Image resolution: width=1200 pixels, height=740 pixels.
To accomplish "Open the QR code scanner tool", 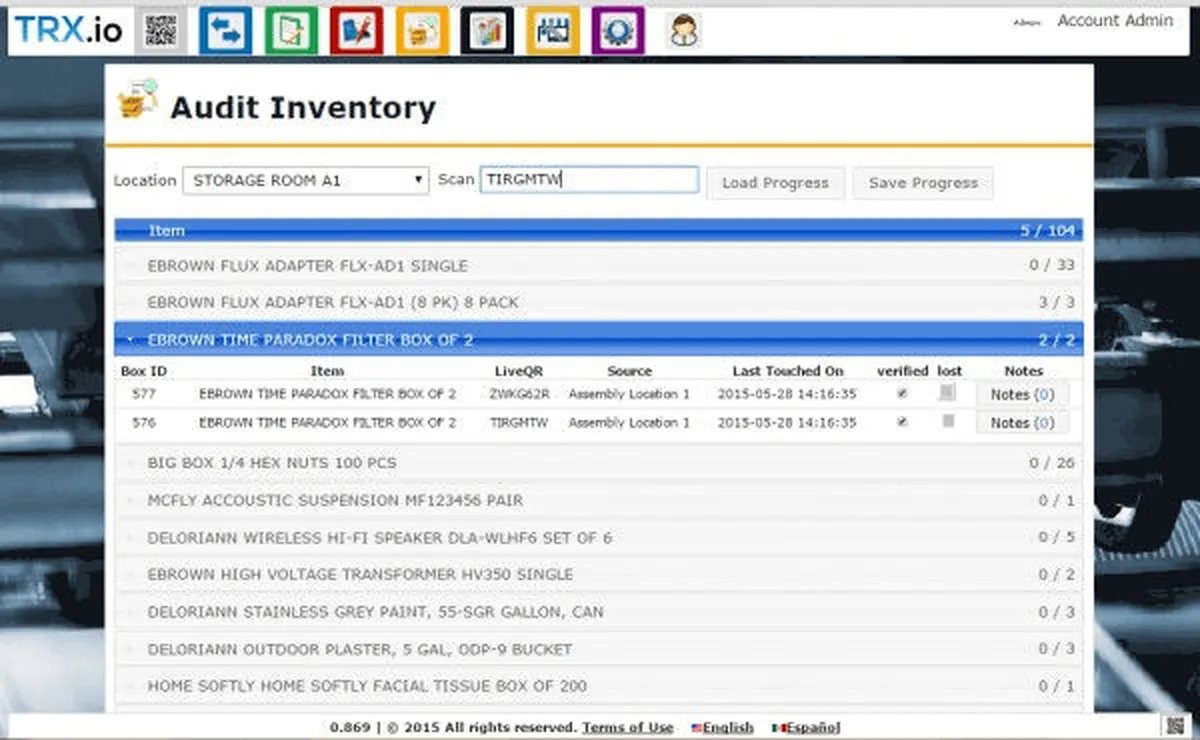I will point(157,29).
